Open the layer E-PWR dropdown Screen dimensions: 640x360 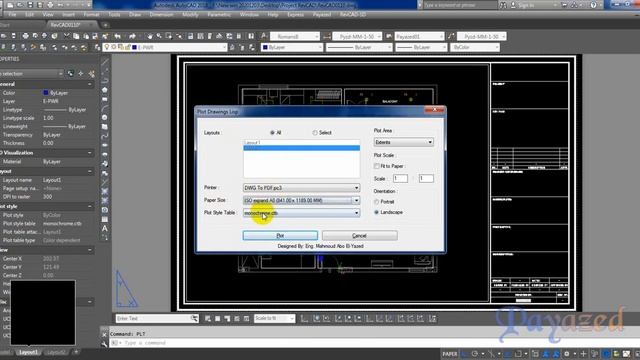coord(164,47)
